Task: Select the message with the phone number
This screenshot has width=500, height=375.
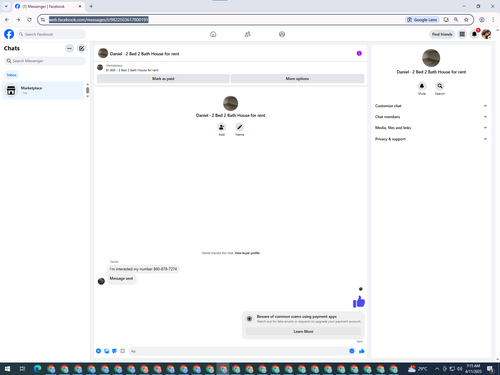Action: click(143, 269)
